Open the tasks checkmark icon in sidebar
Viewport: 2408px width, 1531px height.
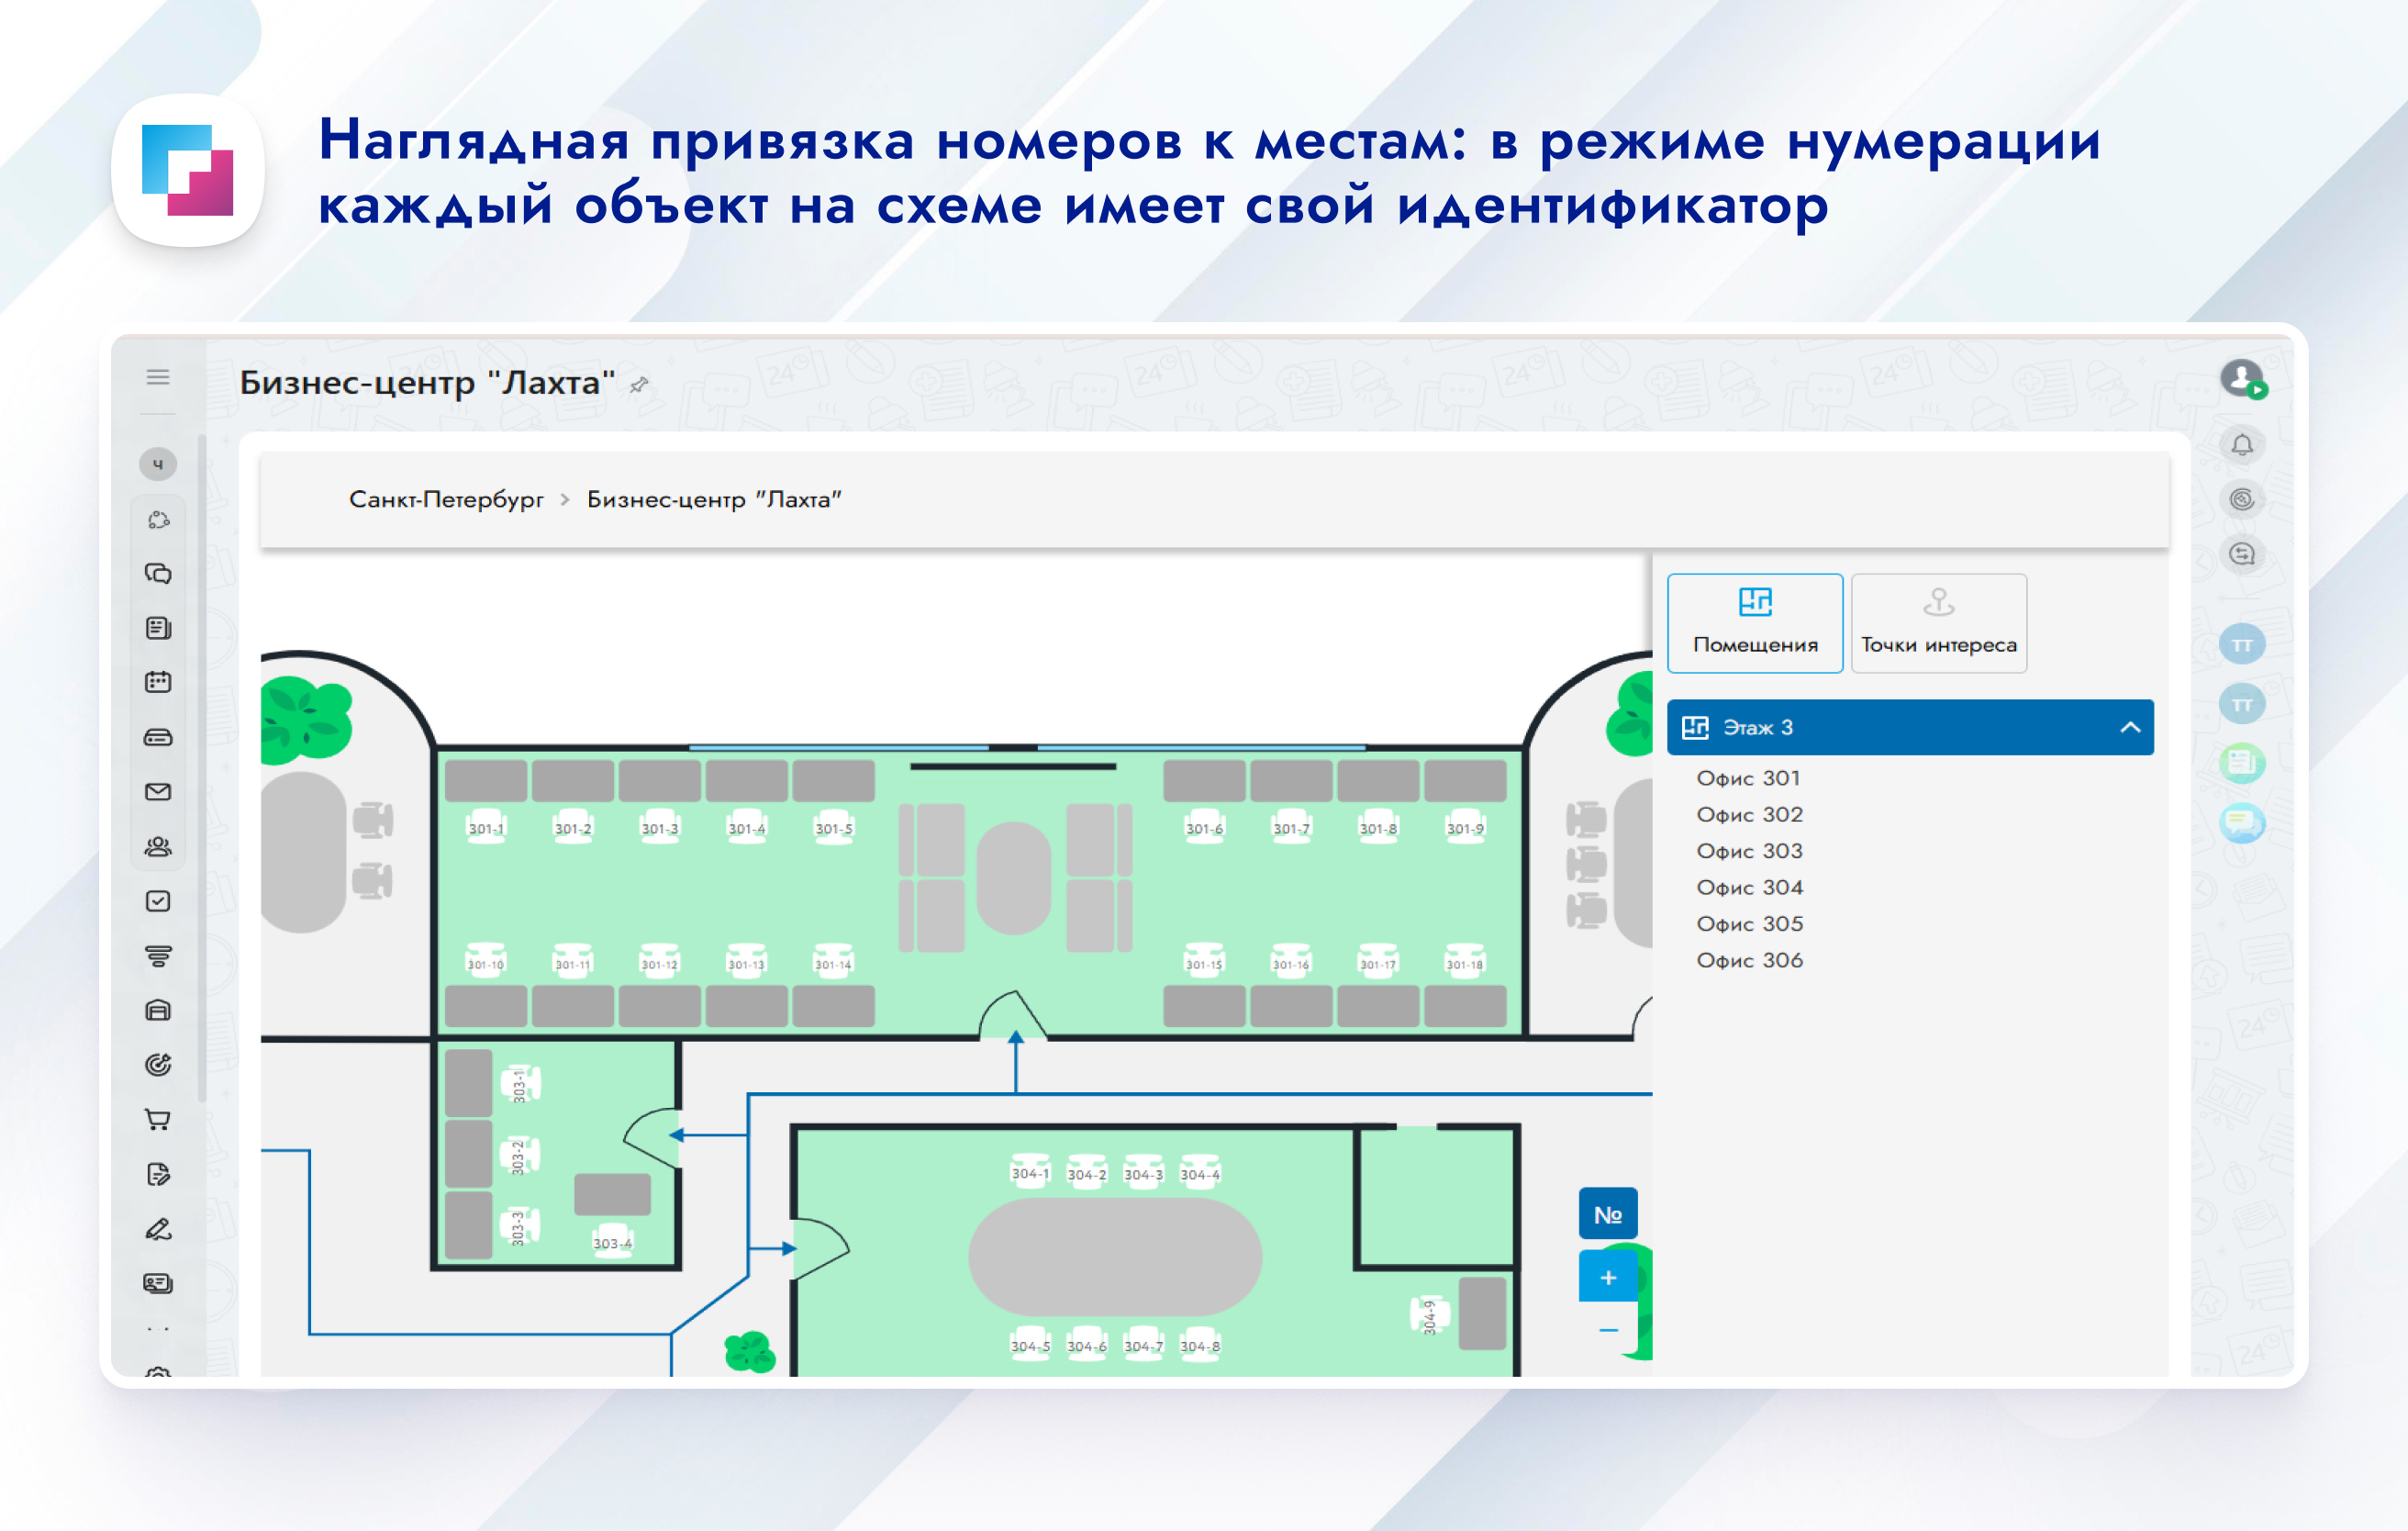pyautogui.click(x=158, y=901)
